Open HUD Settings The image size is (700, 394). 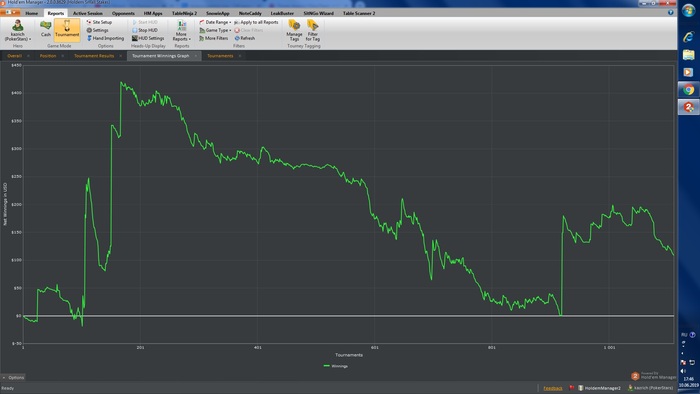click(148, 38)
